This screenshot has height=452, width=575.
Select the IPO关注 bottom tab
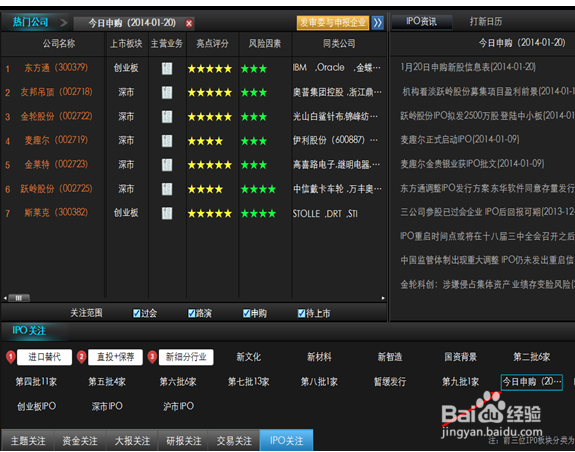[286, 440]
